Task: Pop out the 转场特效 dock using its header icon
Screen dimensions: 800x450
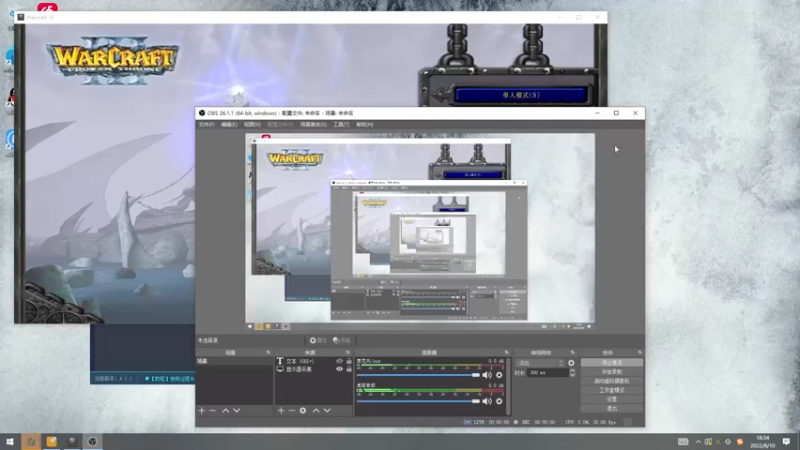Action: 572,353
